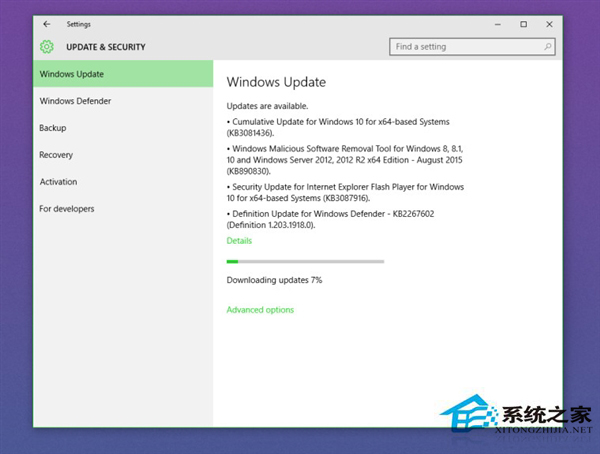Click the Malicious Software Removal Tool entry
This screenshot has width=600, height=454.
[345, 160]
